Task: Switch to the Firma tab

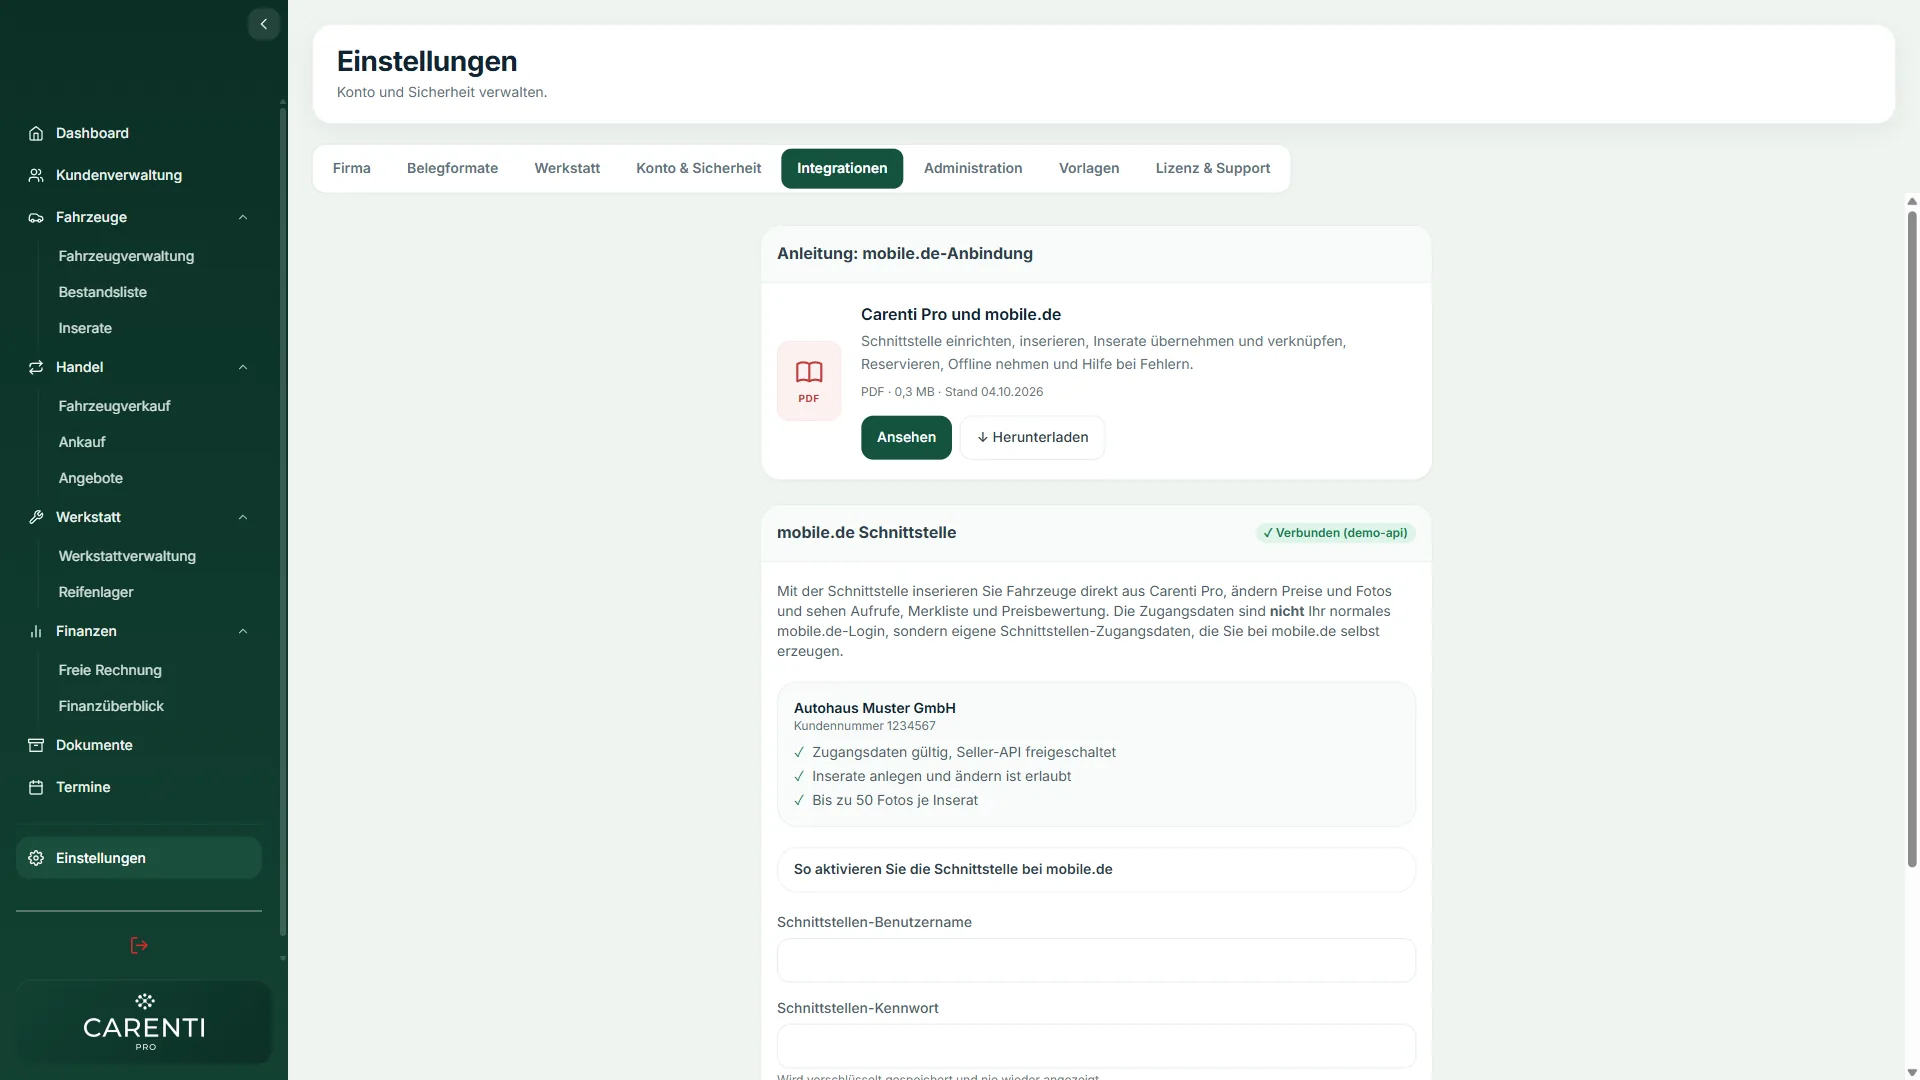Action: pyautogui.click(x=352, y=168)
